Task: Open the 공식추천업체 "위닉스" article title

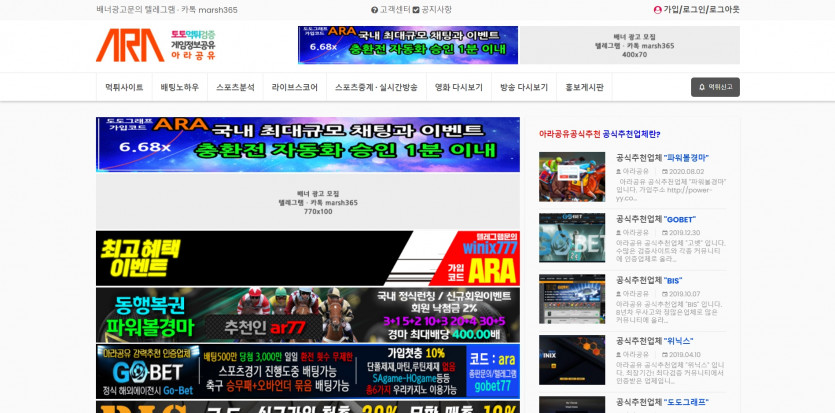Action: click(x=655, y=341)
